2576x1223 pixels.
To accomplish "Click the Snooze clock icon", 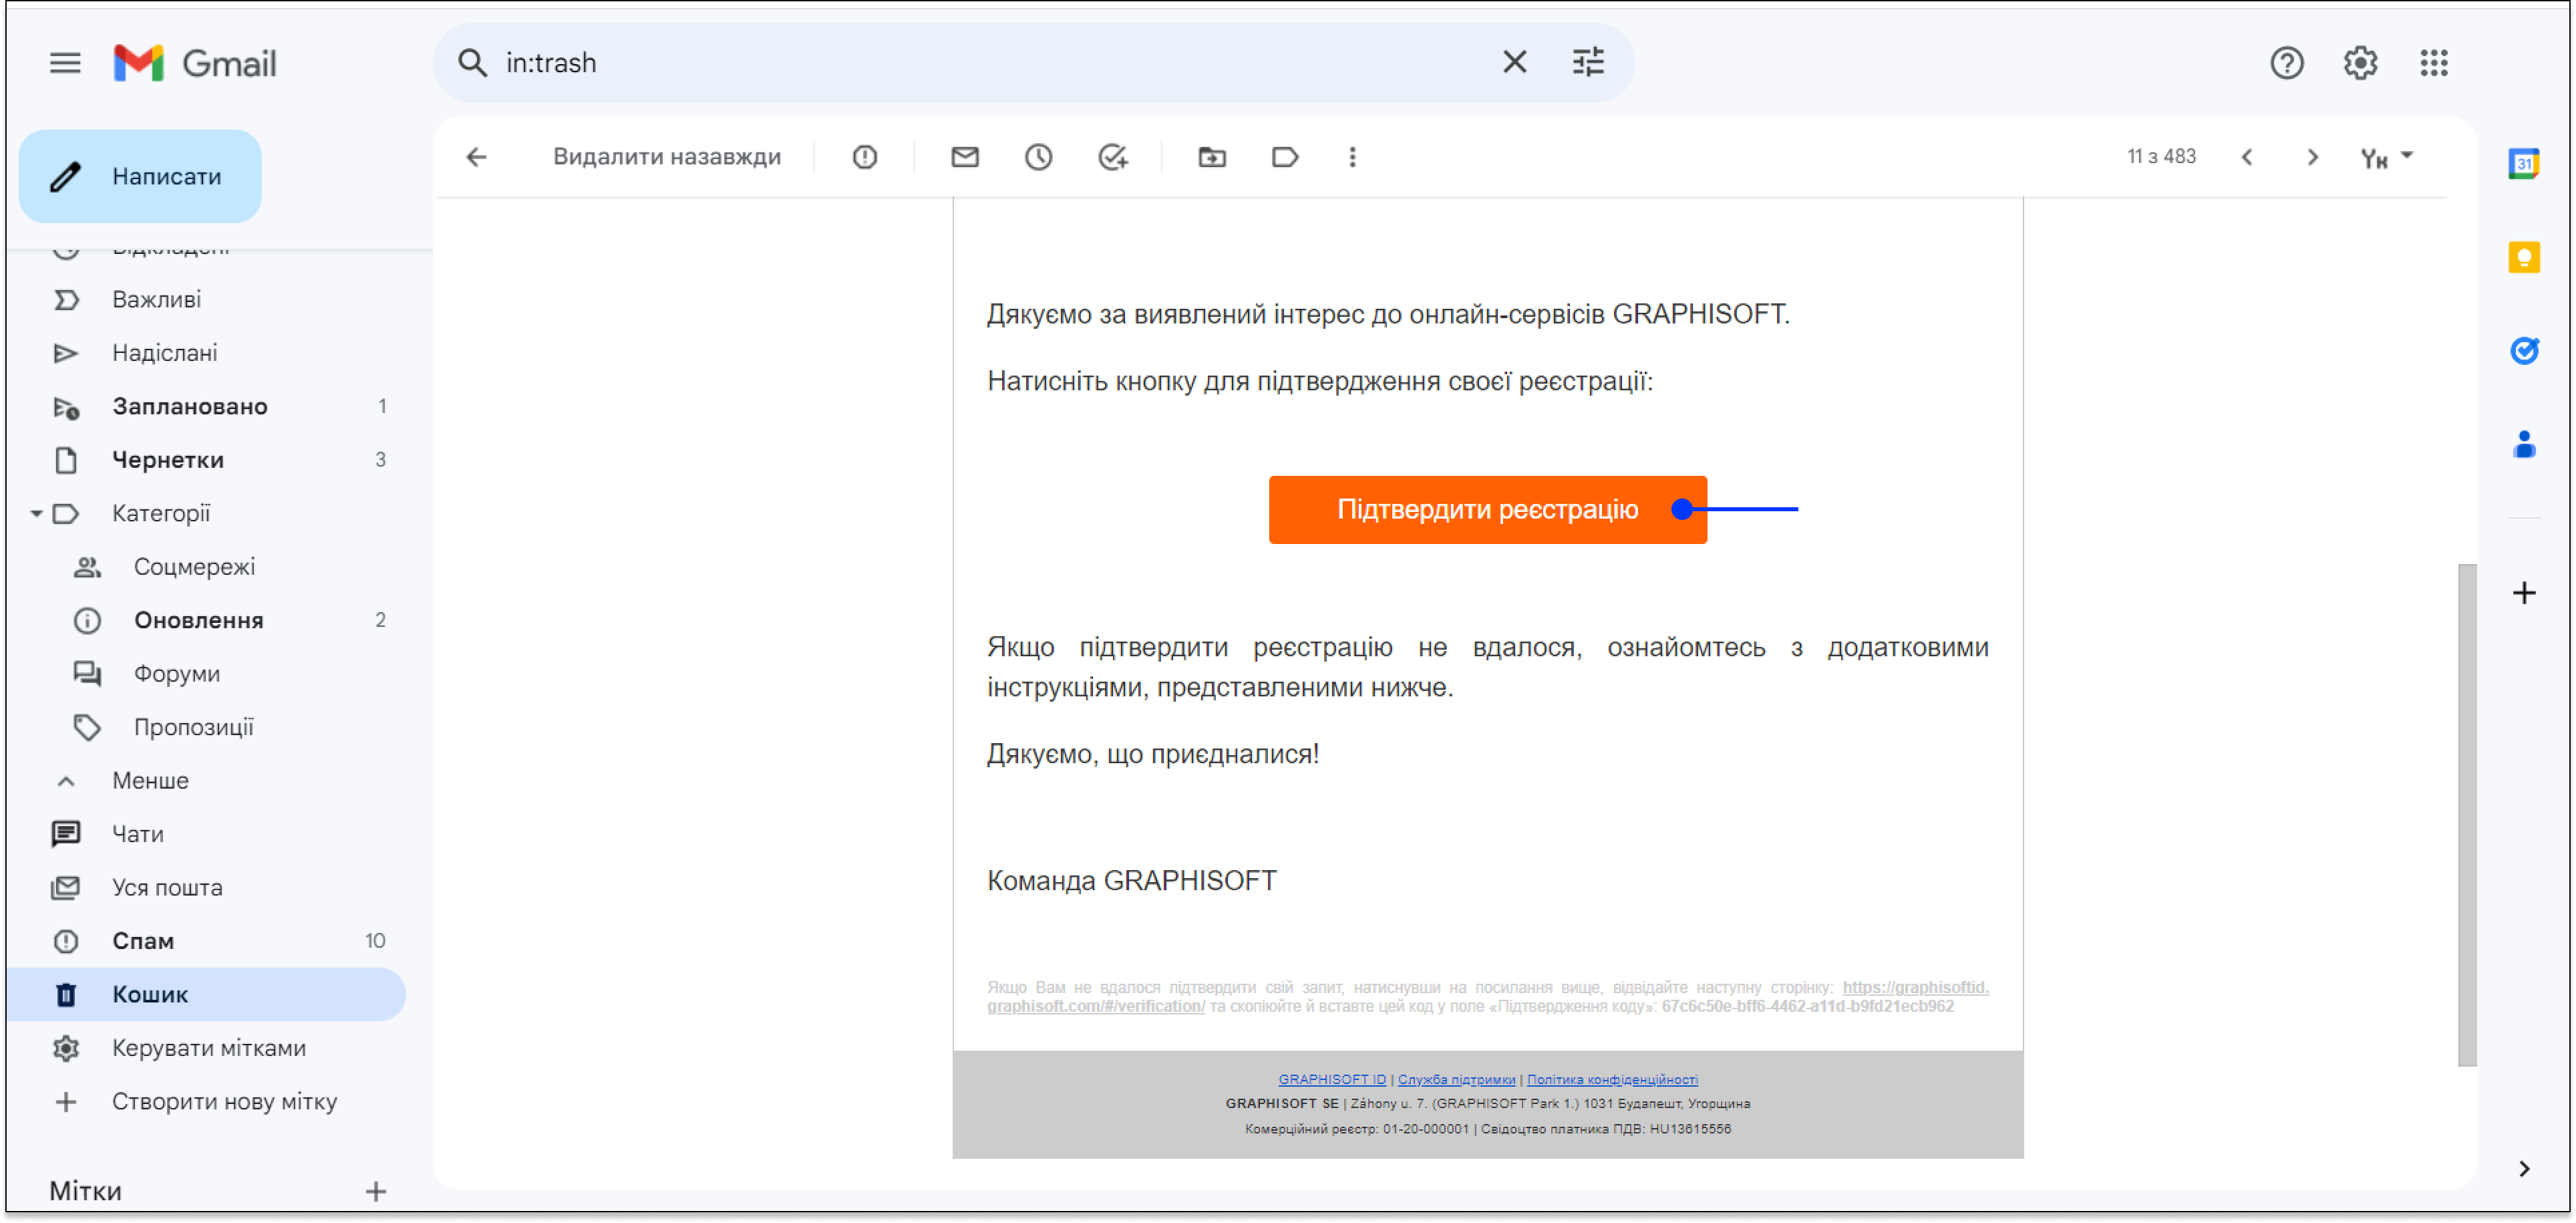I will click(x=1038, y=157).
